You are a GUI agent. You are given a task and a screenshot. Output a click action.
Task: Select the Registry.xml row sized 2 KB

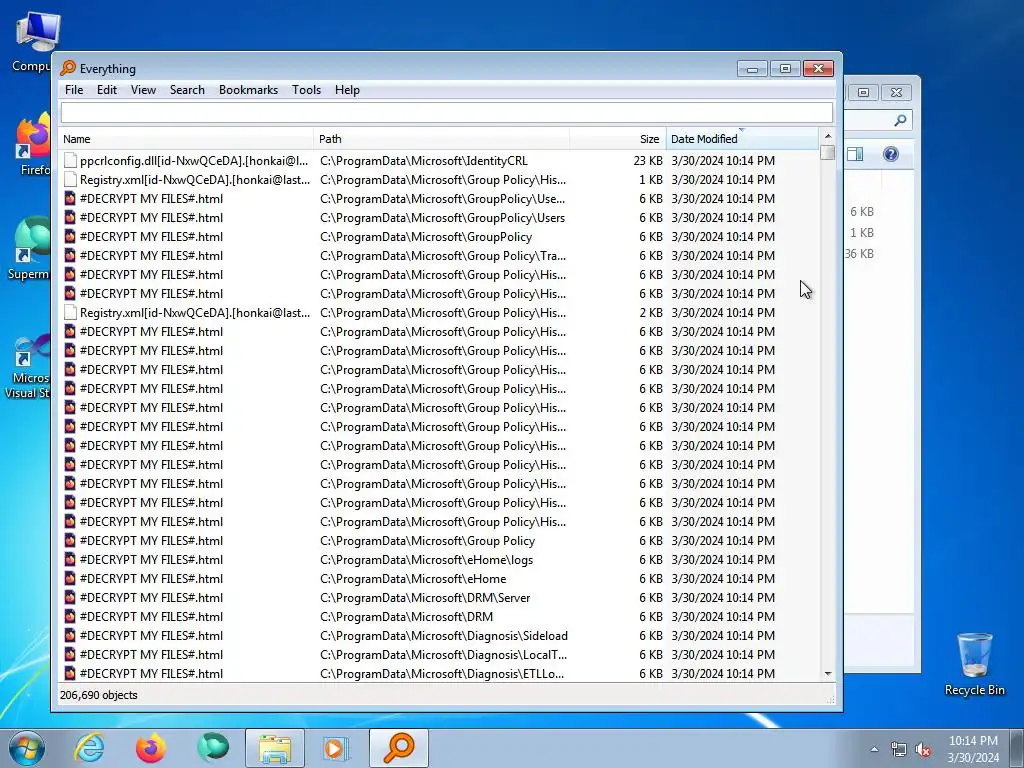(438, 313)
